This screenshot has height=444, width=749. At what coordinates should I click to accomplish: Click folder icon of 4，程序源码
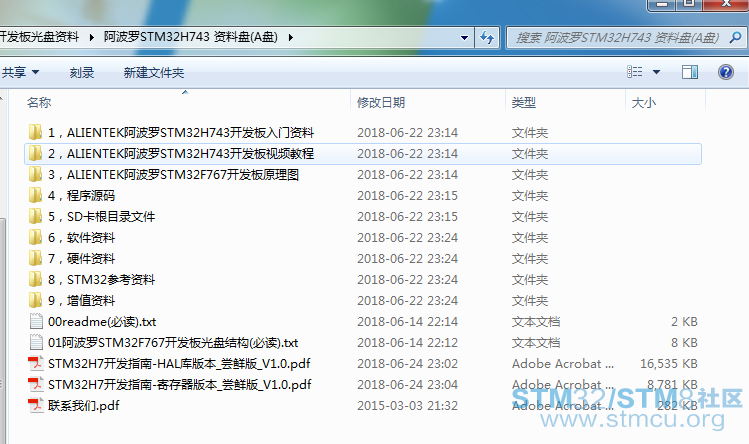(x=35, y=195)
